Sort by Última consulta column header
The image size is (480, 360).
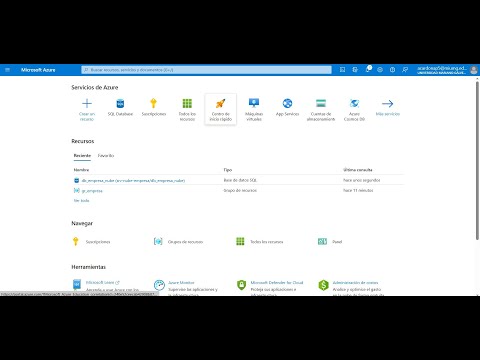coord(358,170)
